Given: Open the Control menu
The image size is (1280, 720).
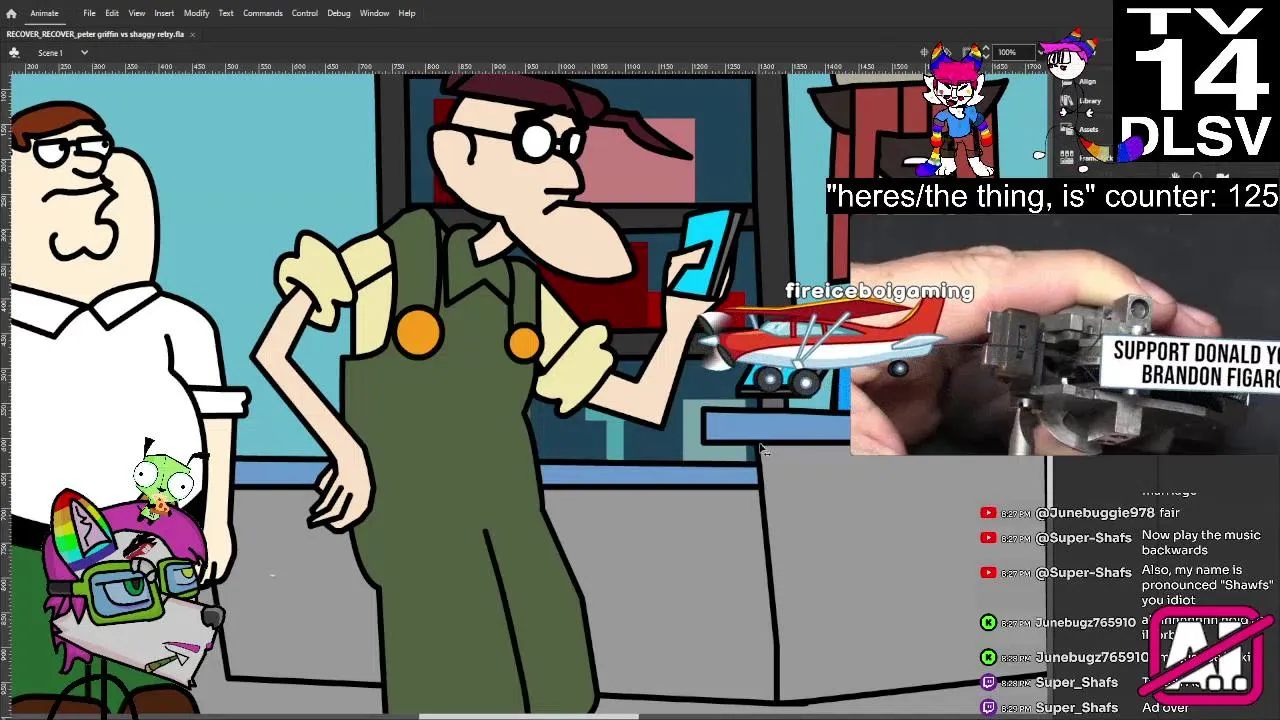Looking at the screenshot, I should tap(305, 13).
